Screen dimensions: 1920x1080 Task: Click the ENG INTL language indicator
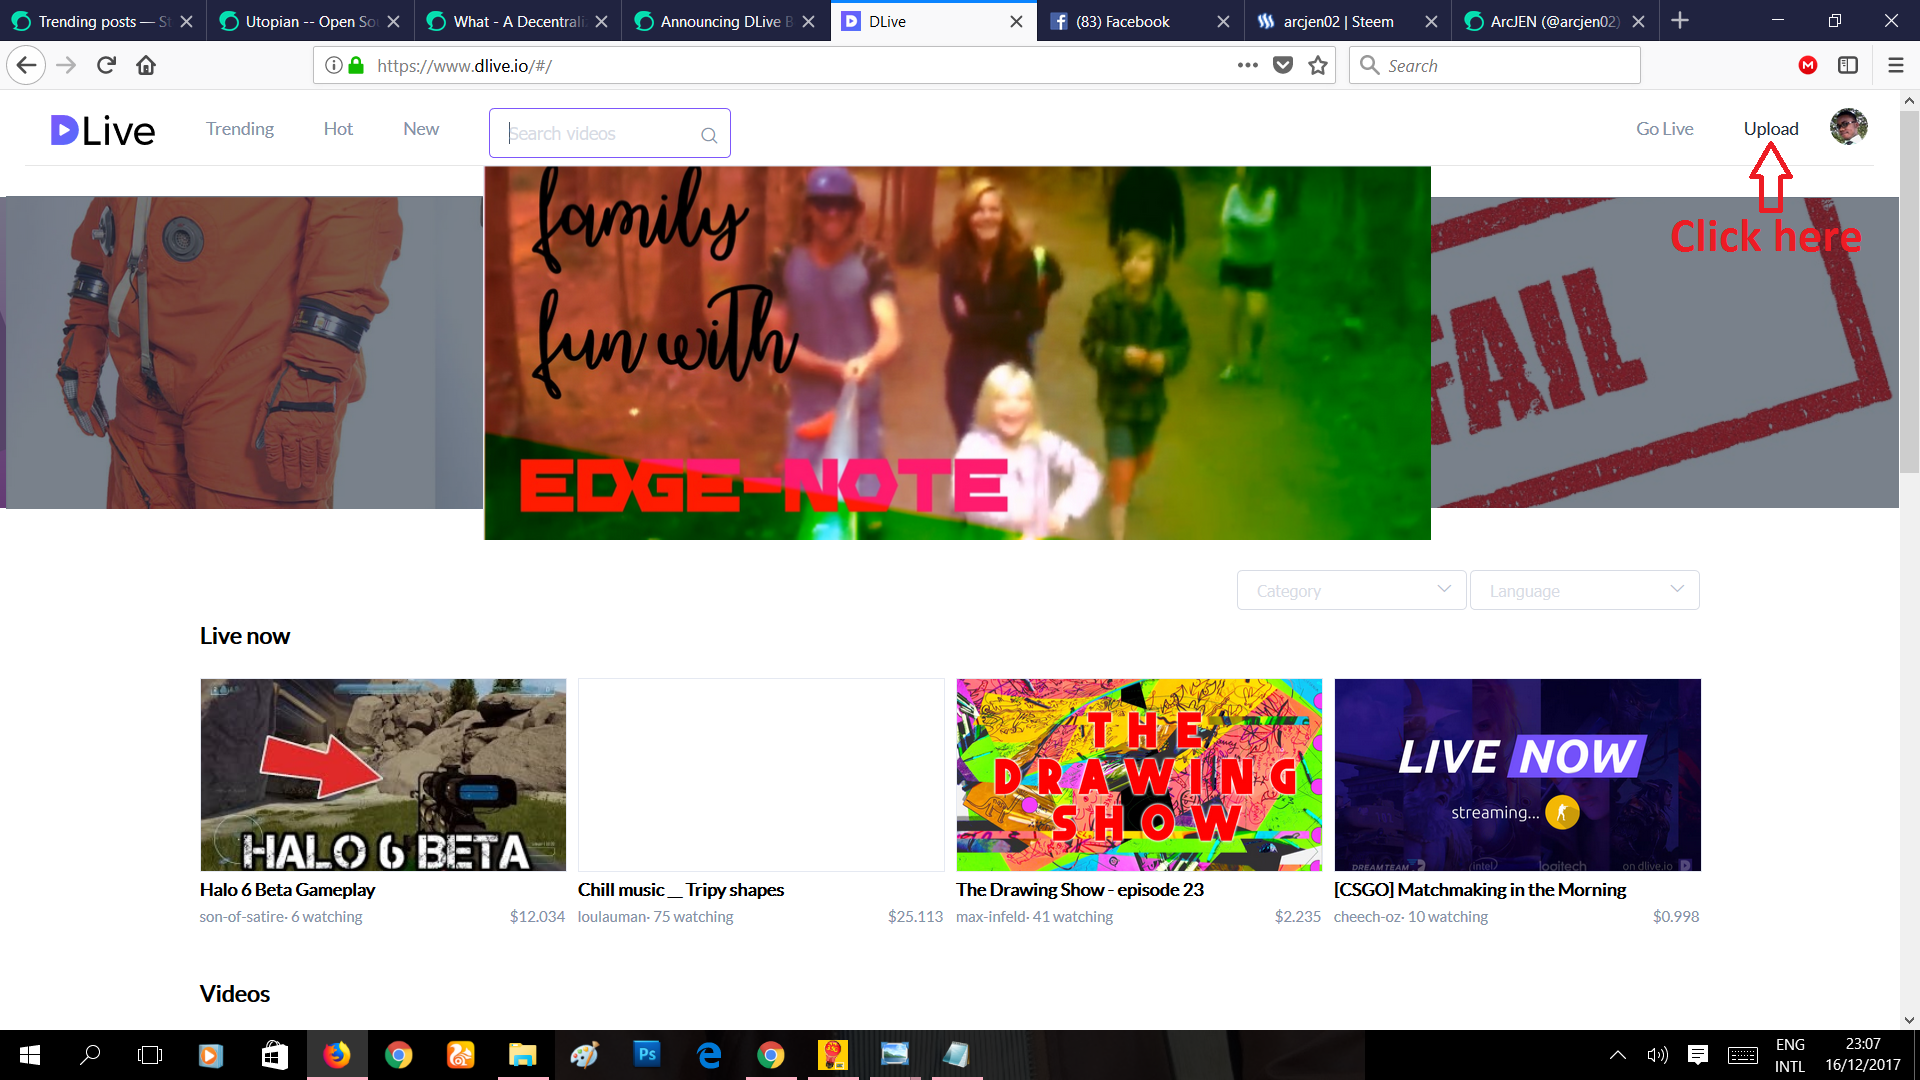pos(1790,1055)
